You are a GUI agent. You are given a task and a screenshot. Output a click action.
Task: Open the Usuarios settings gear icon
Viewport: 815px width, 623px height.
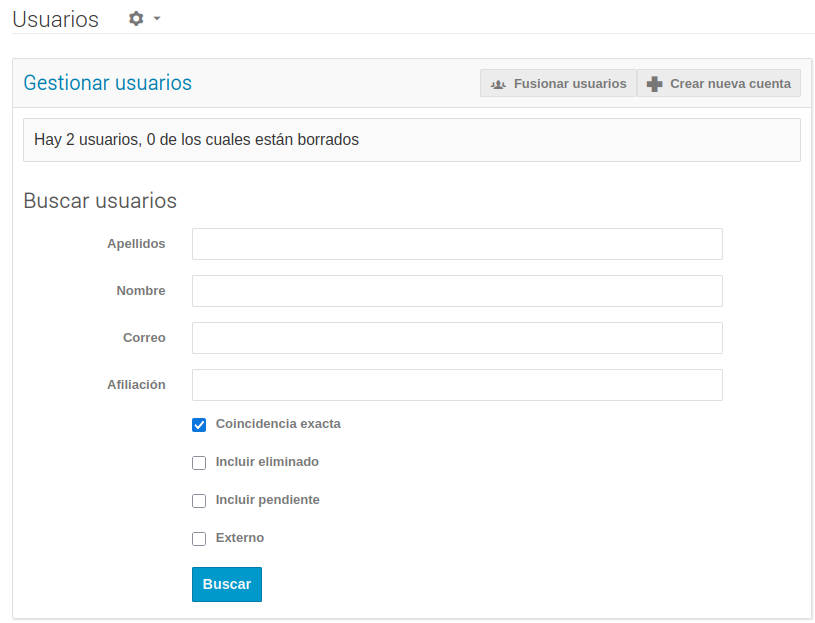coord(136,19)
